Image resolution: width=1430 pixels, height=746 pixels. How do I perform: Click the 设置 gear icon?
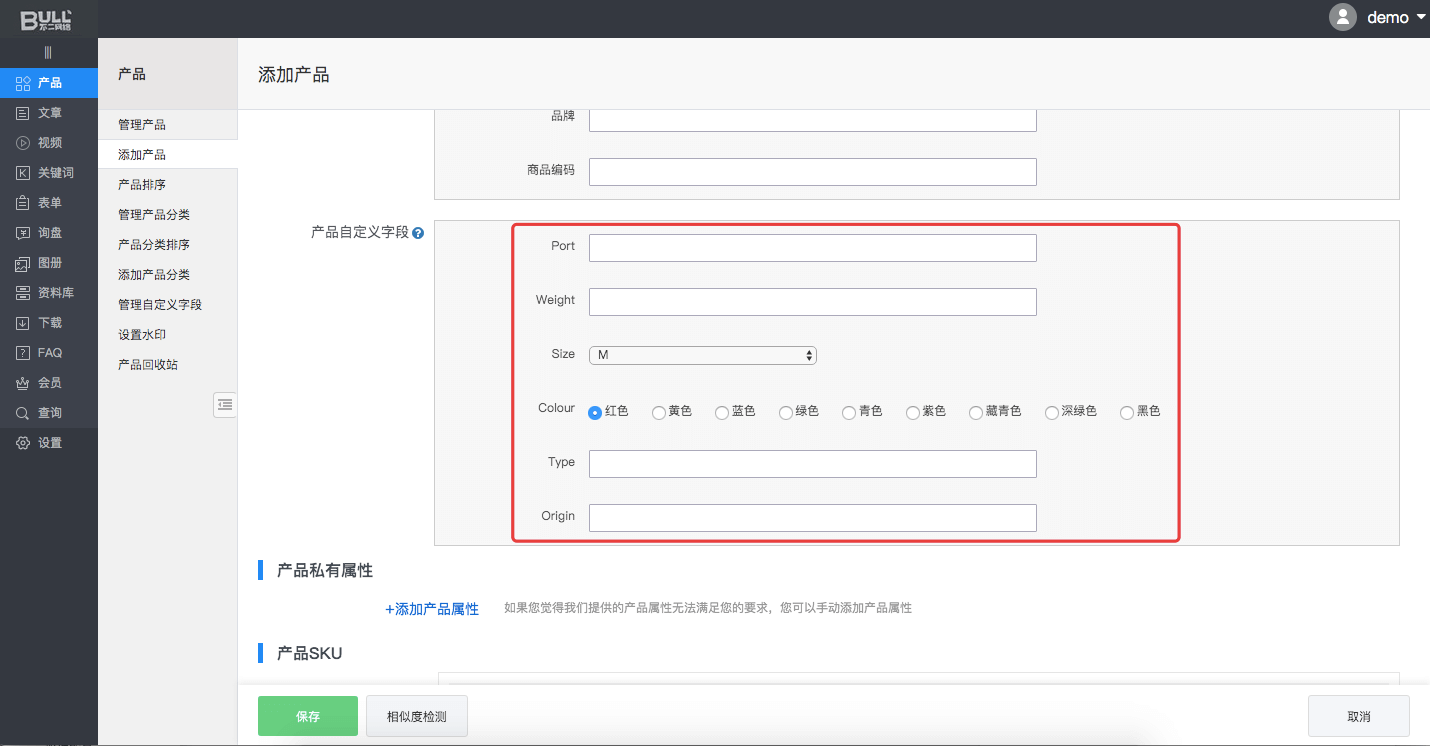point(23,443)
